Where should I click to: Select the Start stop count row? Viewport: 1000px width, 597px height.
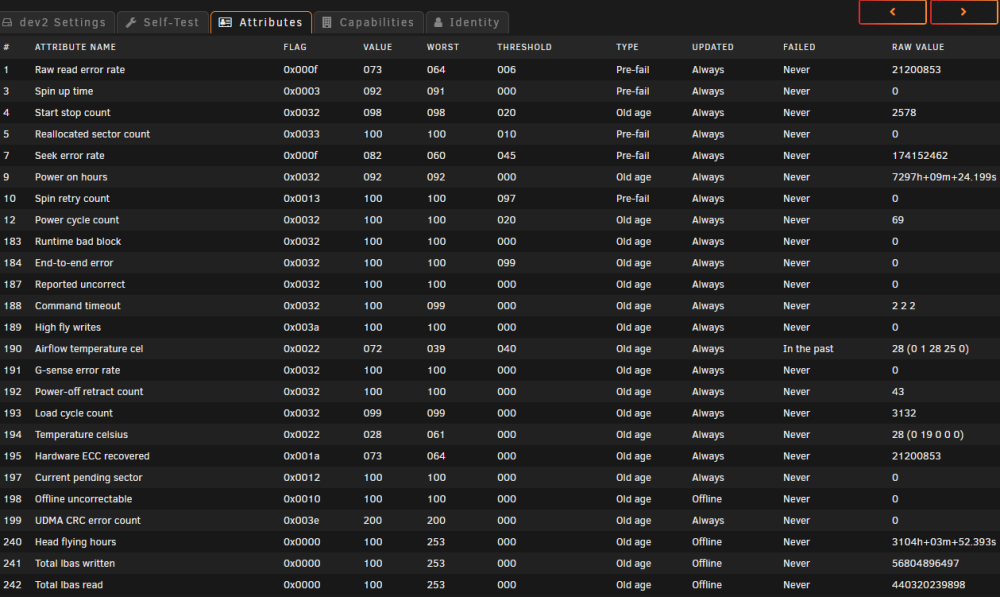[x=500, y=113]
